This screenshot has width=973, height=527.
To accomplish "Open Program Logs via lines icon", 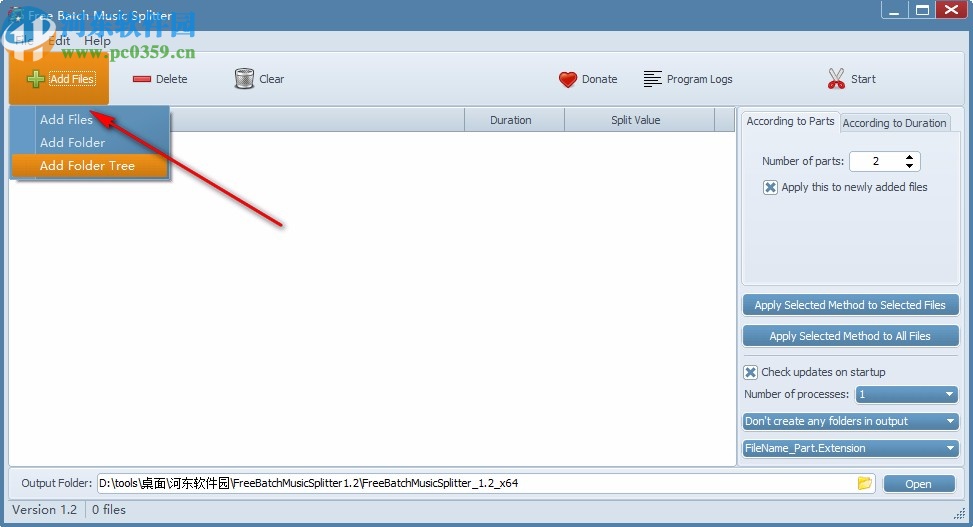I will pos(652,79).
